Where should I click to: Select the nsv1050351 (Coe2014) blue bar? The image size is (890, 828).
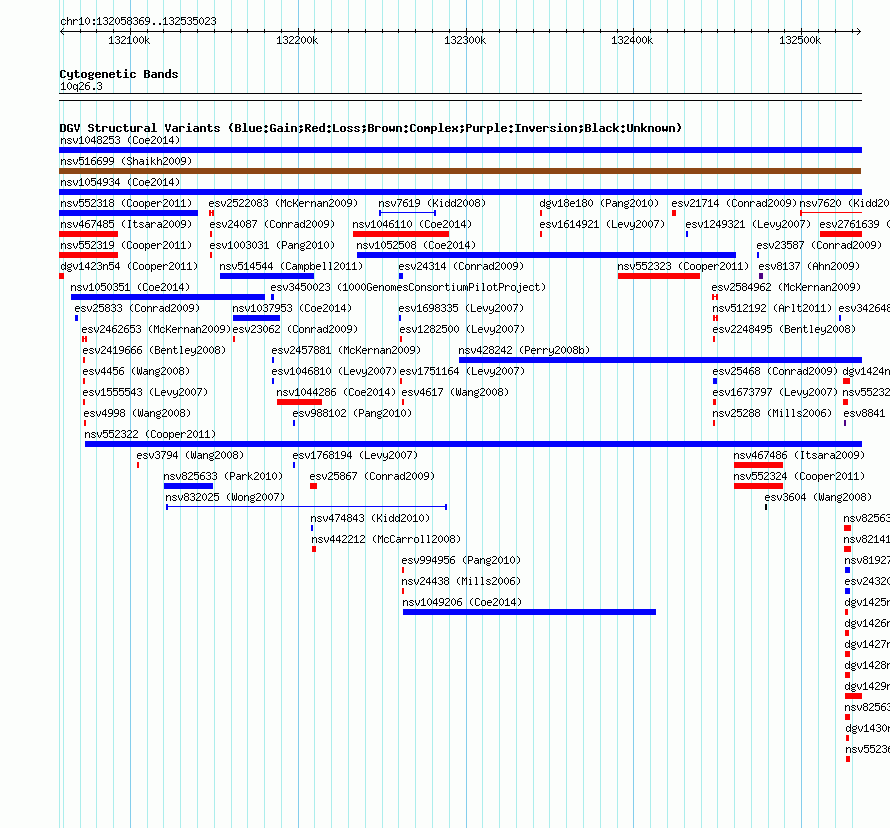(168, 297)
